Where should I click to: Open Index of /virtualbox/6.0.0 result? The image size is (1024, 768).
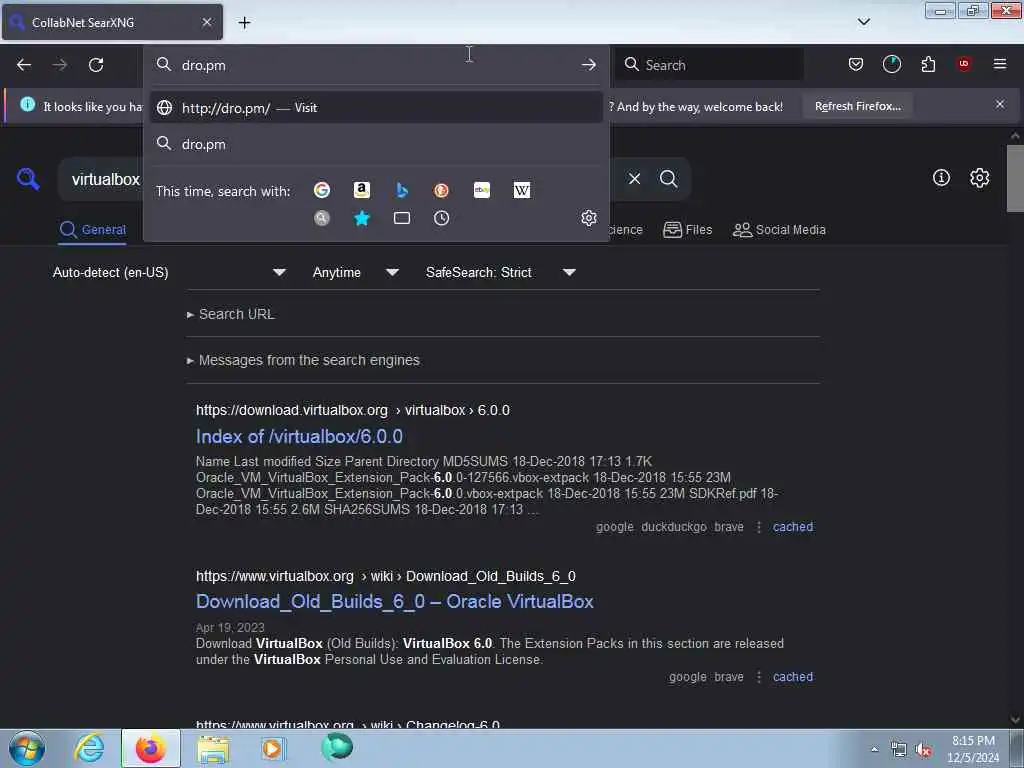click(x=299, y=436)
